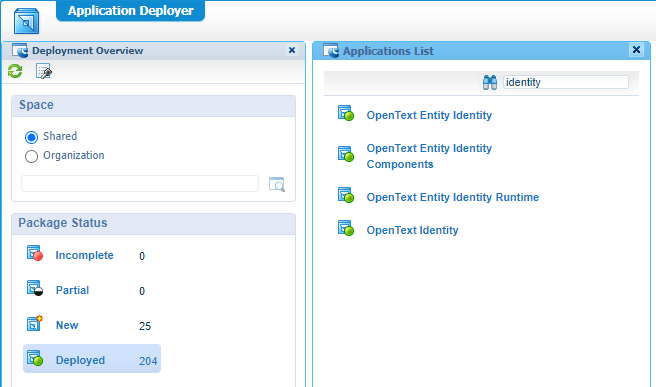Open the Incomplete packages link

tap(84, 255)
